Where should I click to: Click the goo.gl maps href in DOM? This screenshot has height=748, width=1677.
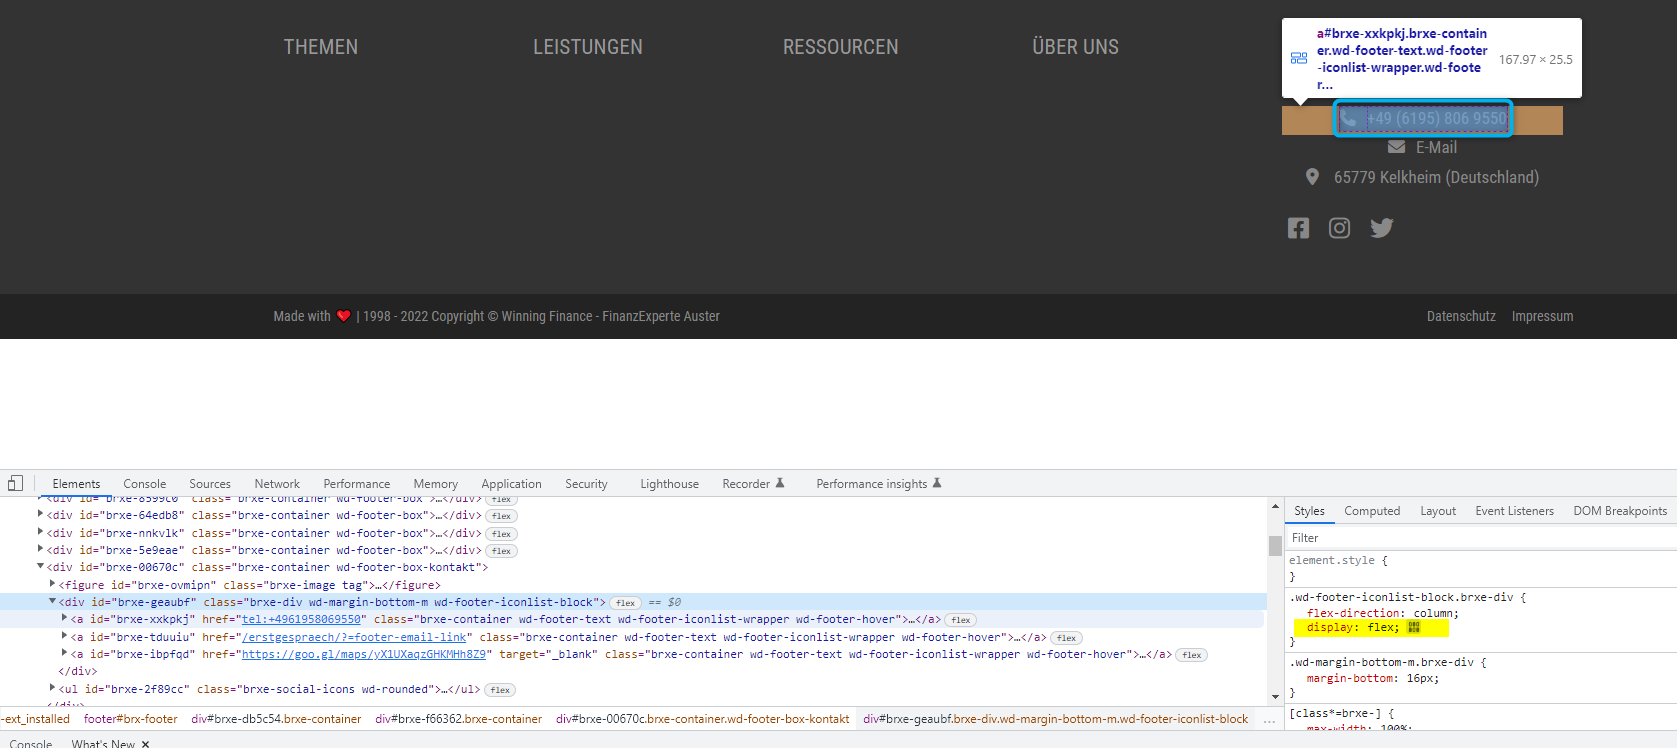click(364, 655)
